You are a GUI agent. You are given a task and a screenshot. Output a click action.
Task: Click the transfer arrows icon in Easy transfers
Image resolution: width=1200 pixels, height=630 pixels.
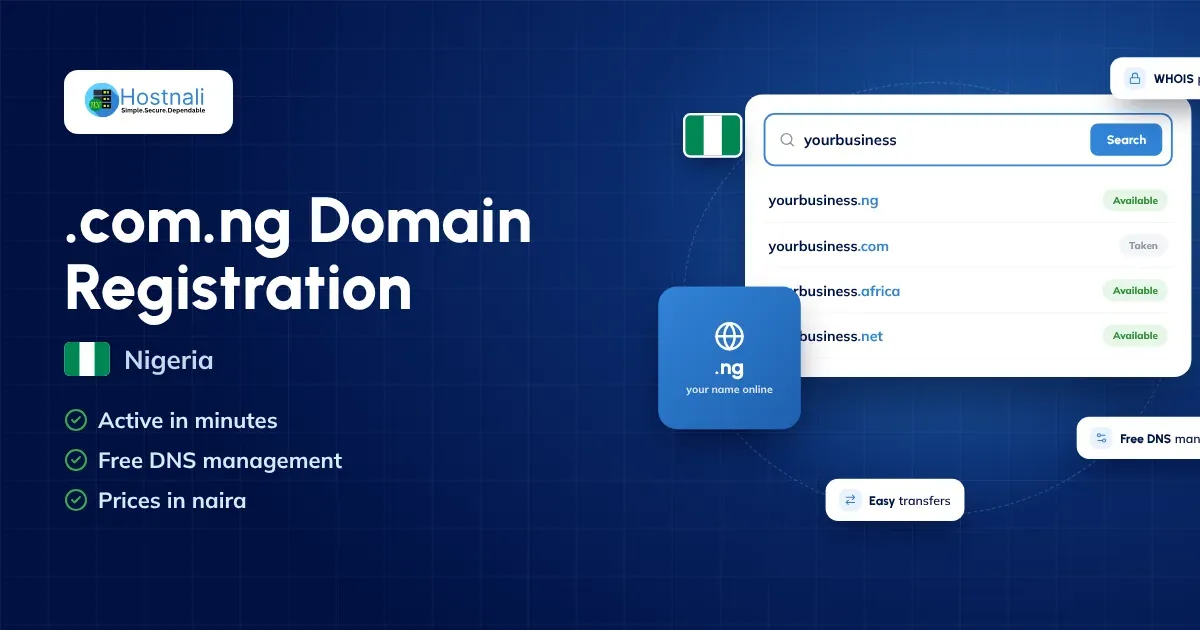coord(850,500)
